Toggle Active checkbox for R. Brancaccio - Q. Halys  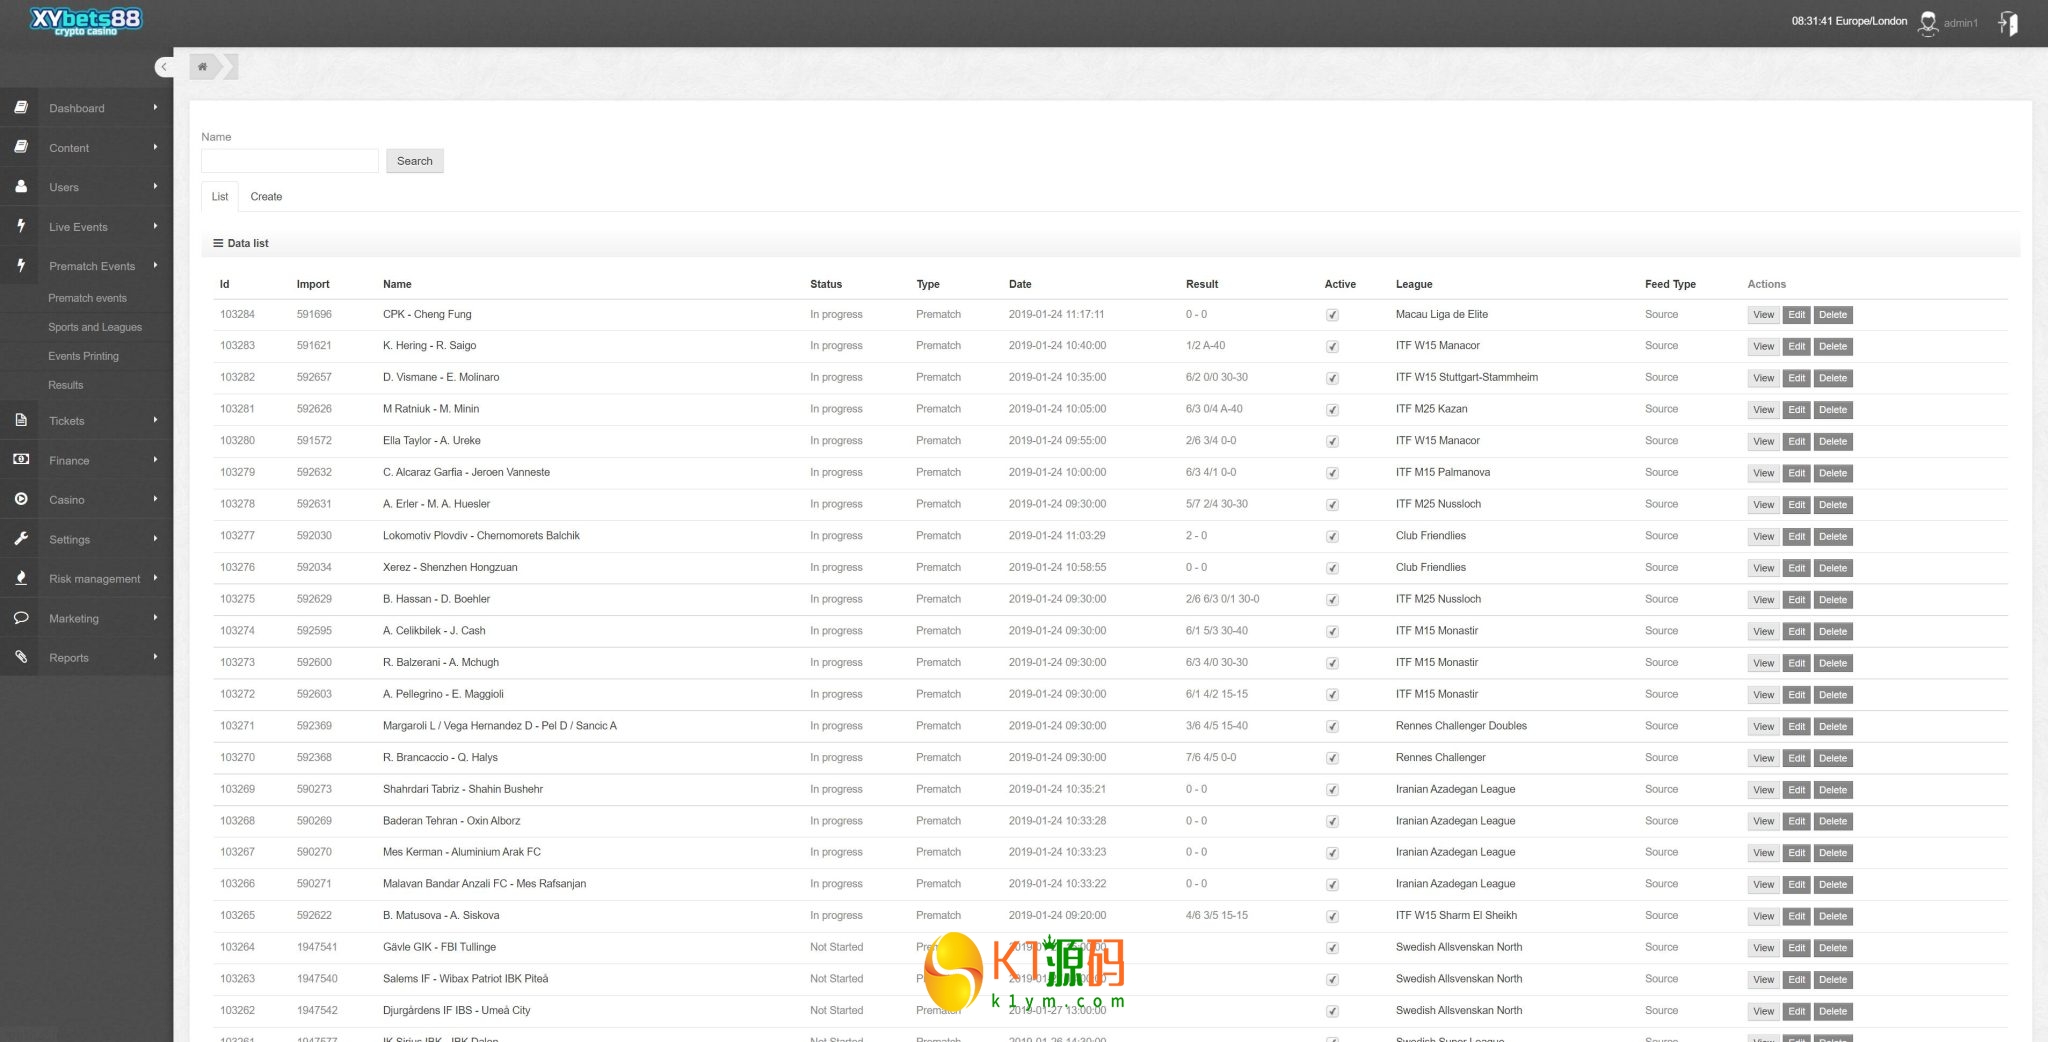tap(1332, 758)
